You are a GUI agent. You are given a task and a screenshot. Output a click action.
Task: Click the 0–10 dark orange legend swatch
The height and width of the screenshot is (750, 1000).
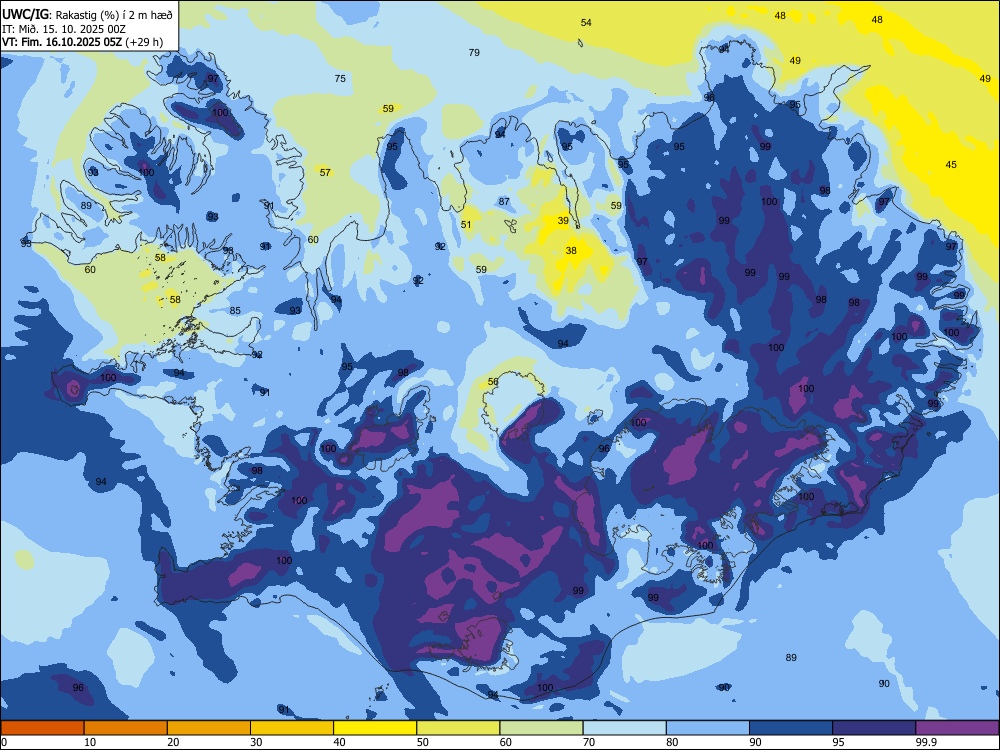click(42, 728)
